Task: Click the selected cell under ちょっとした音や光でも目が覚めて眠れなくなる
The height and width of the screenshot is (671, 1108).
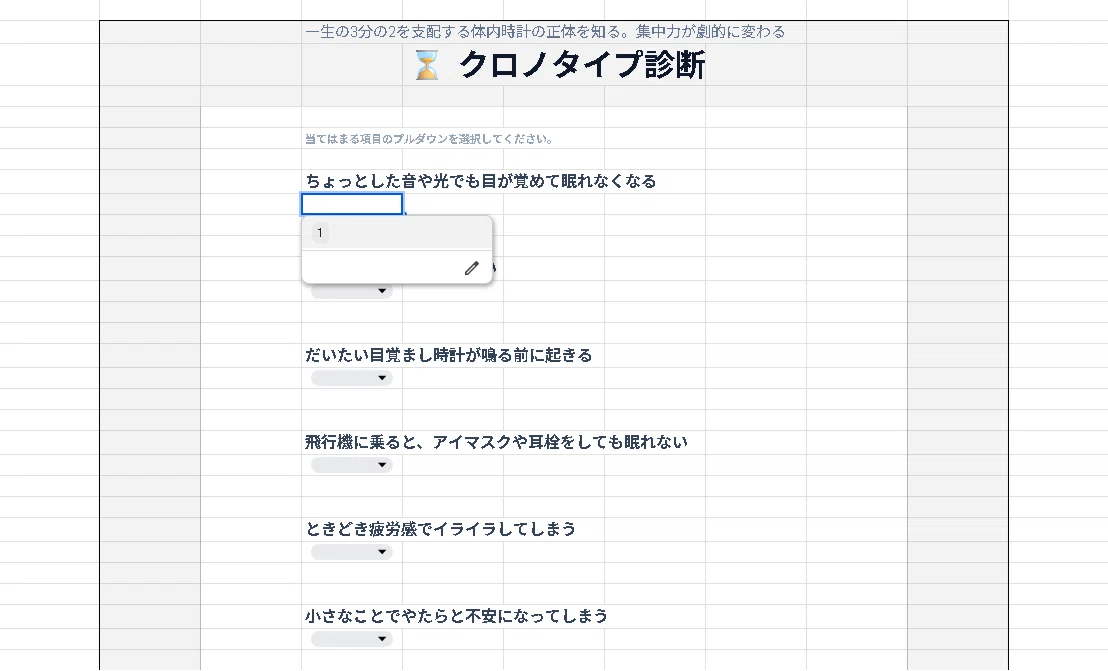Action: pyautogui.click(x=352, y=204)
